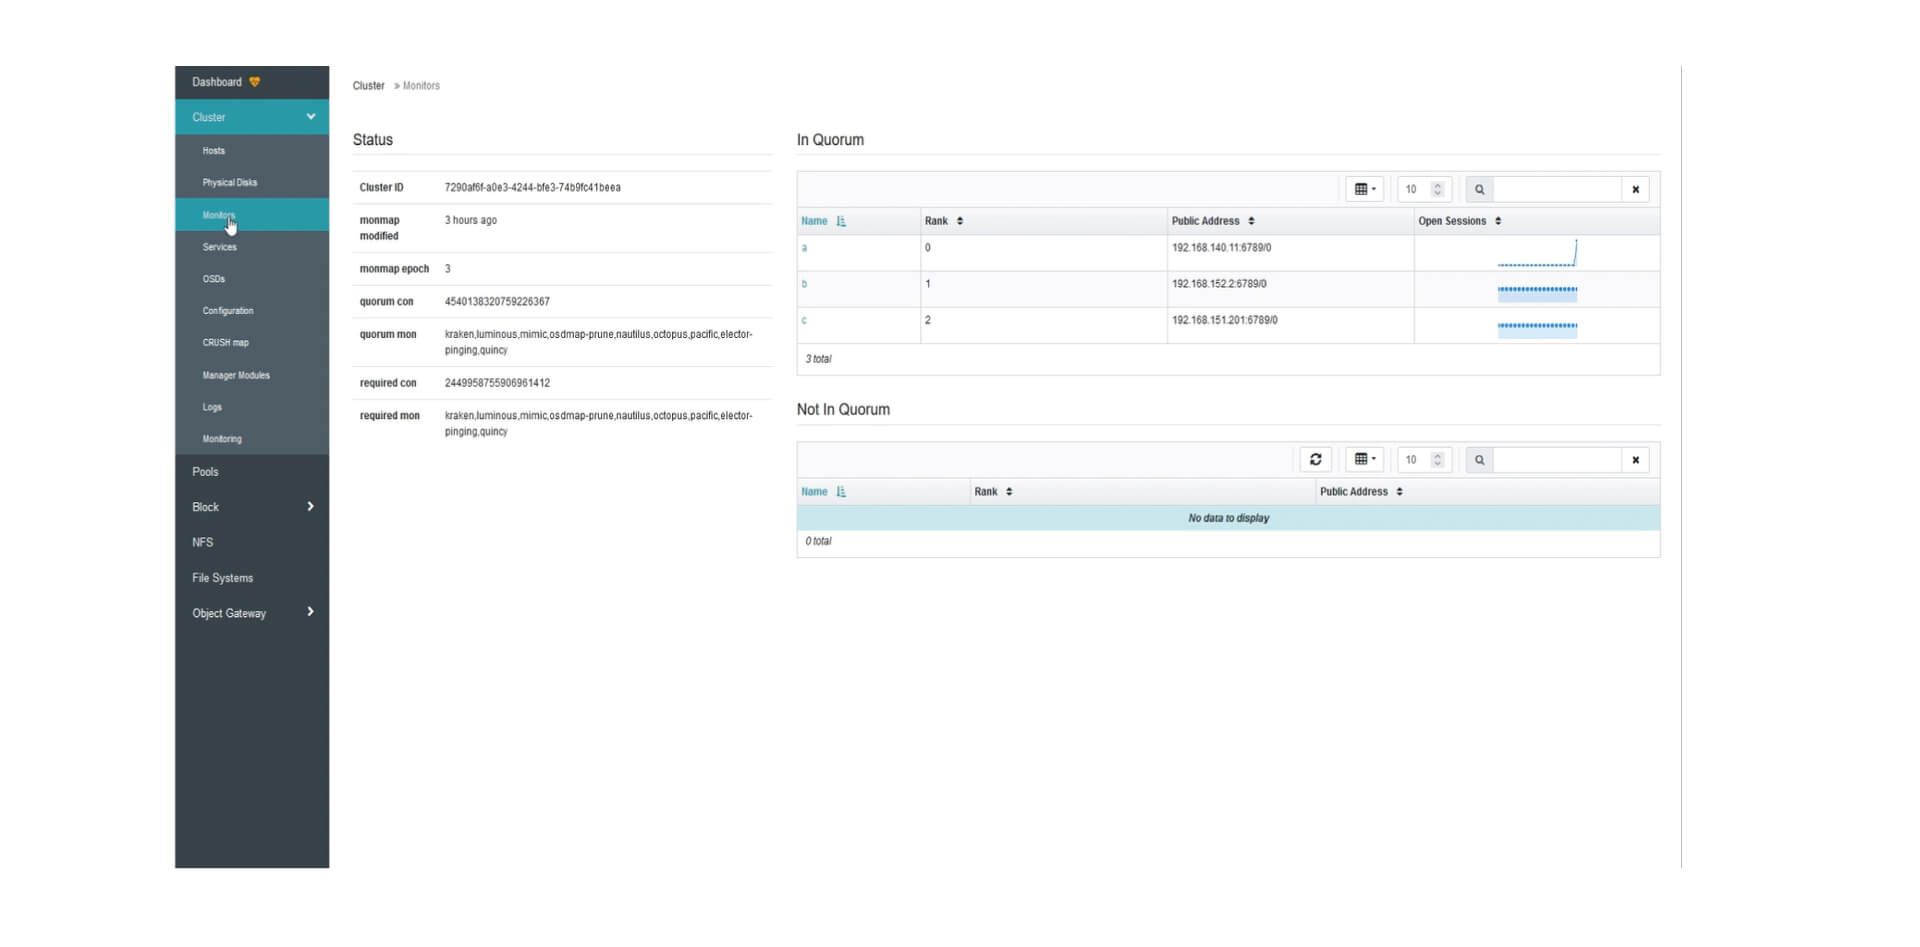Open OSDs under Cluster

(x=214, y=279)
